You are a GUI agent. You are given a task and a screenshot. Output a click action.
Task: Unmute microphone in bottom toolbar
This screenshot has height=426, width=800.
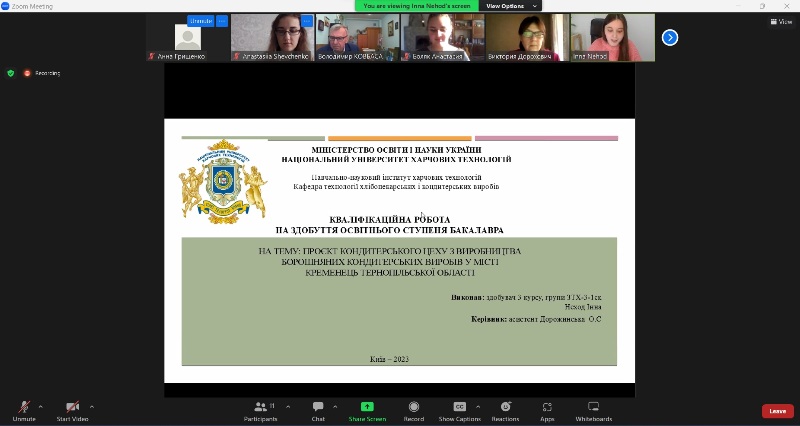24,411
